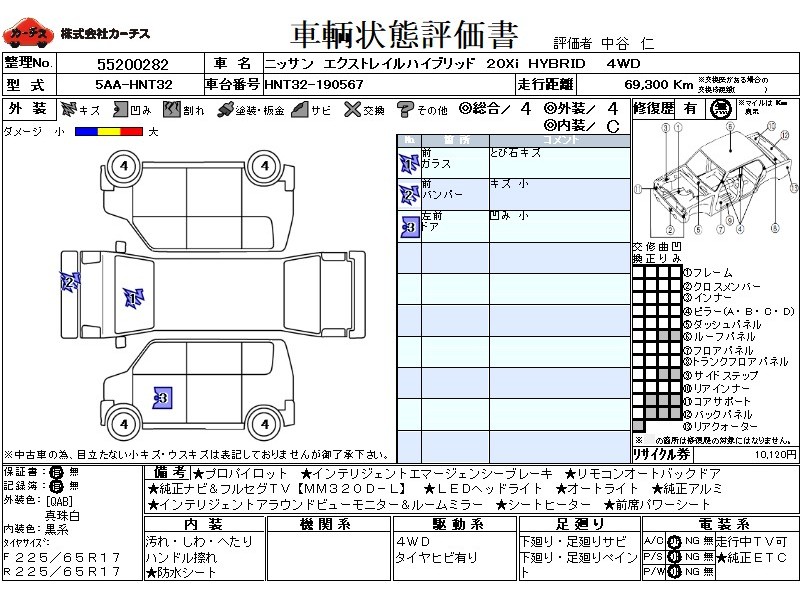This screenshot has height=600, width=800.
Task: Click the crack (割れ) legend icon
Action: (x=170, y=109)
